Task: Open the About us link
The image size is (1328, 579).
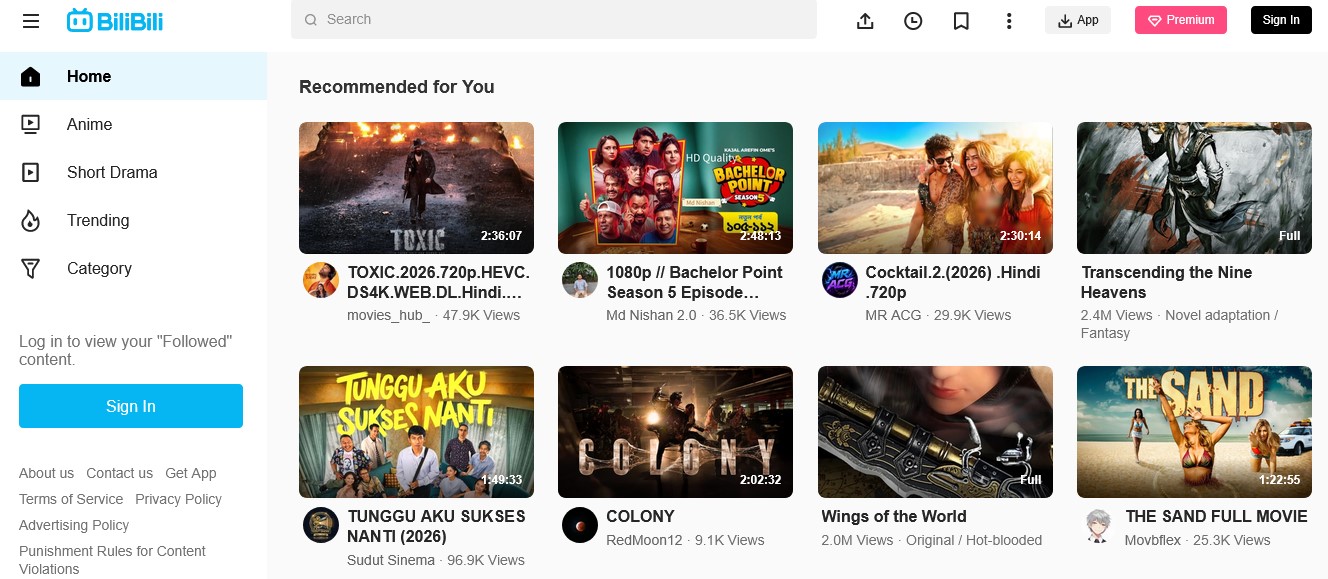Action: click(x=46, y=473)
